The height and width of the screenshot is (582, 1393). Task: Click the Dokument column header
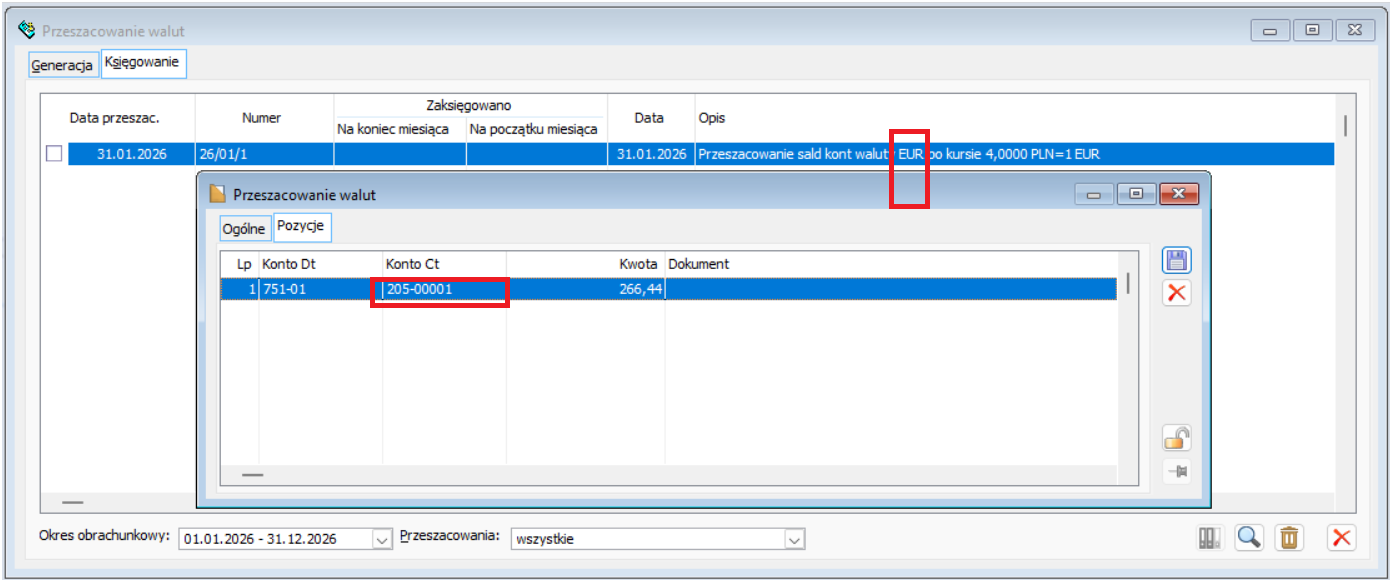point(892,264)
